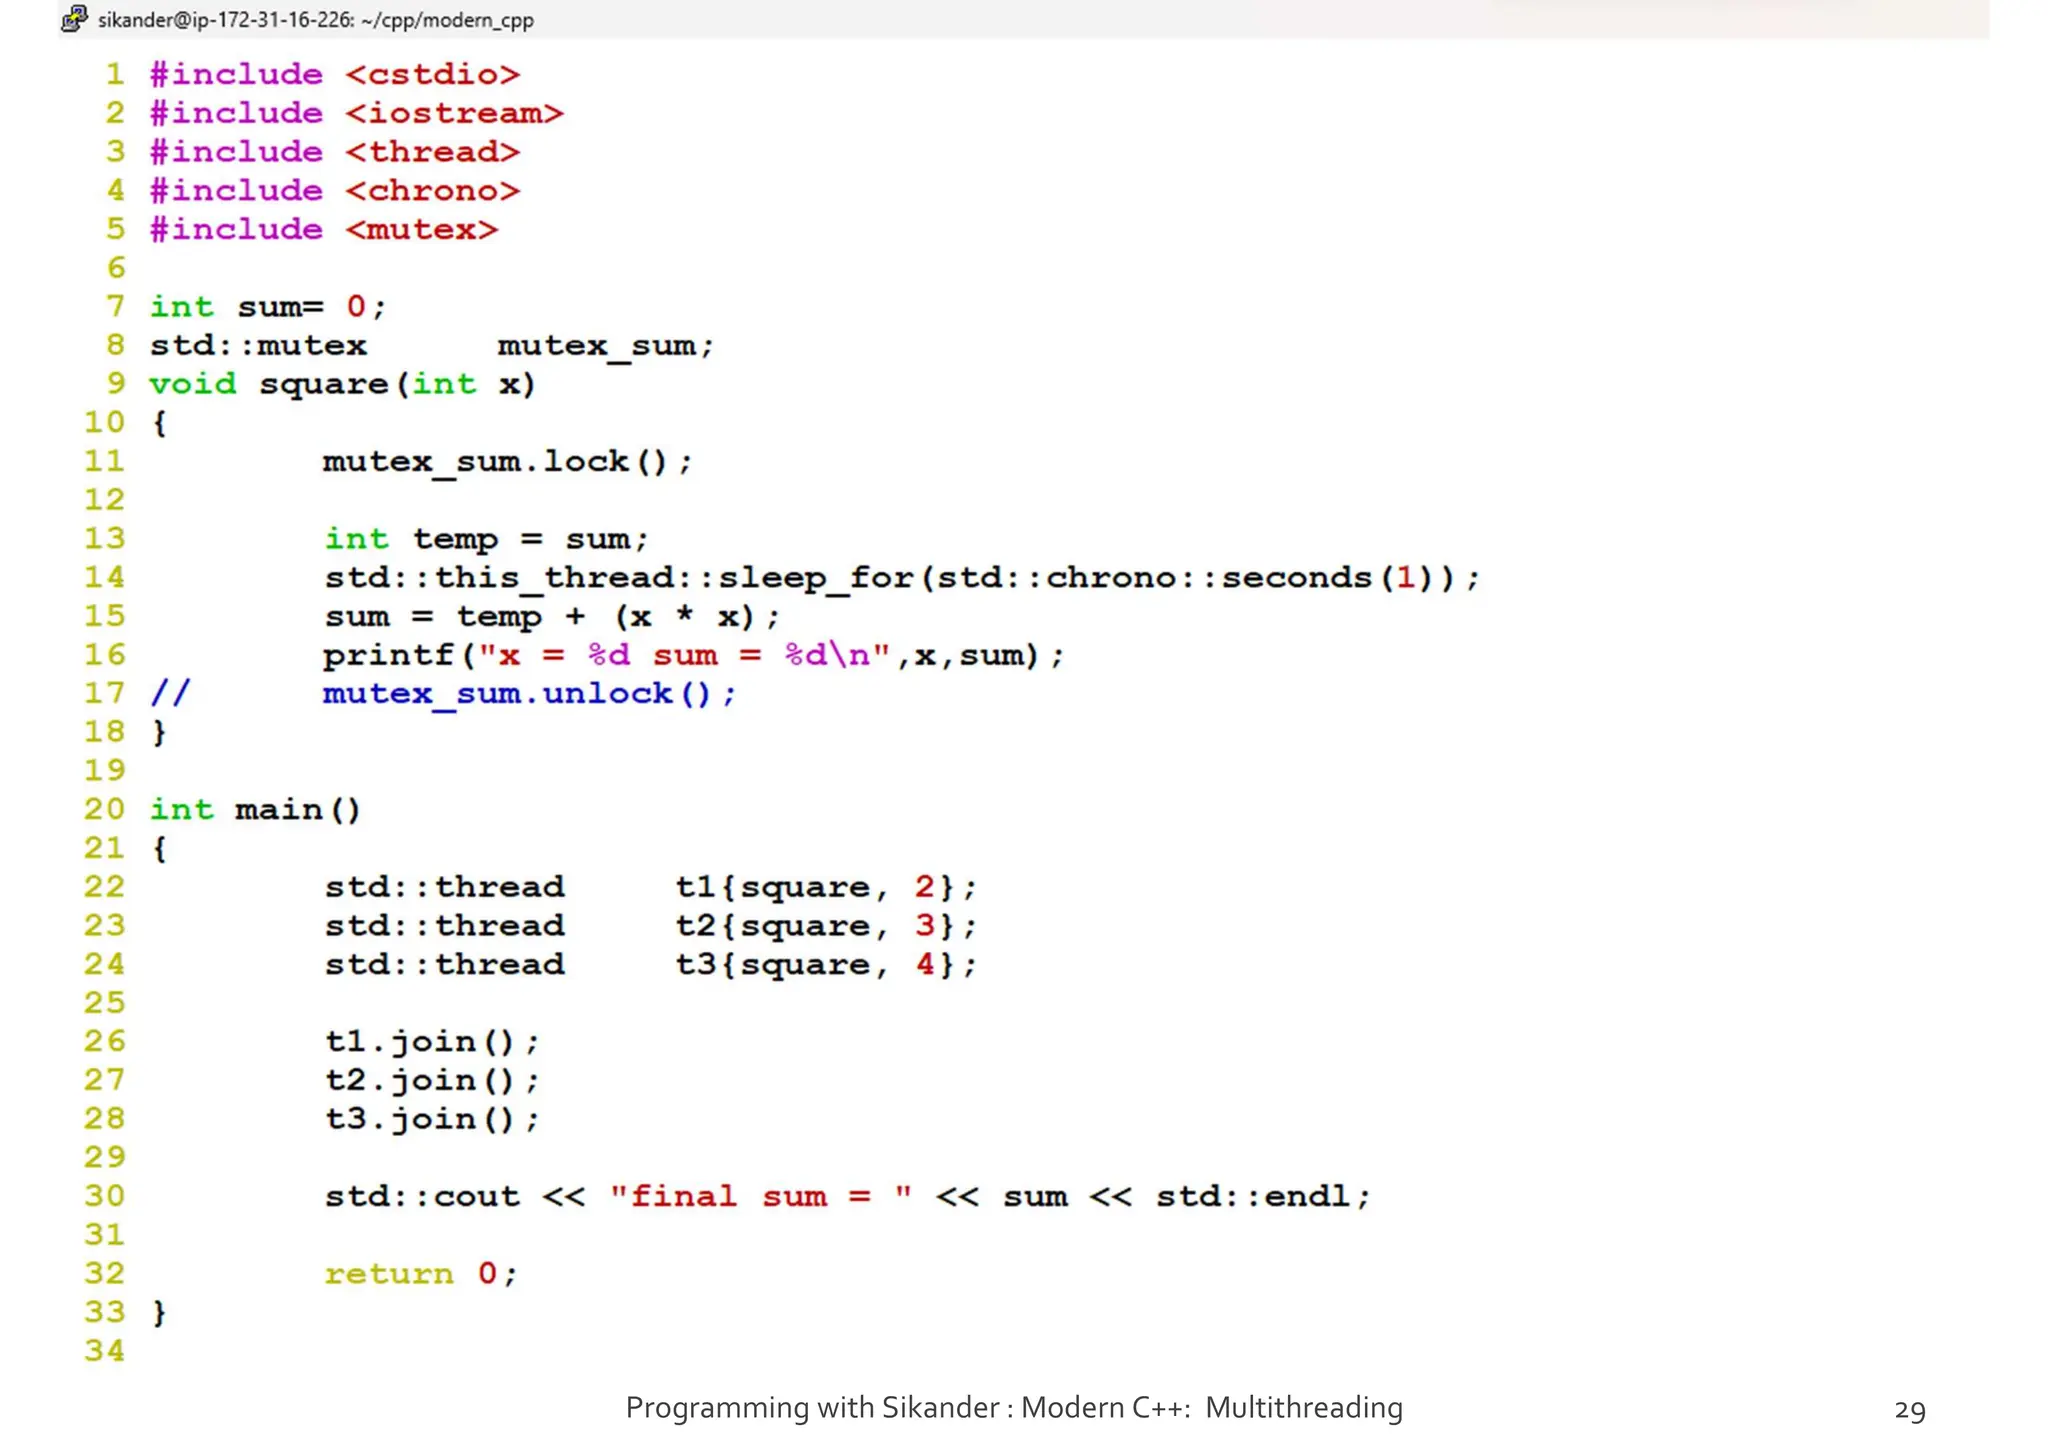Viewport: 2048px width, 1448px height.
Task: Click on 't2{square, 3};' thread declaration
Action: 826,927
